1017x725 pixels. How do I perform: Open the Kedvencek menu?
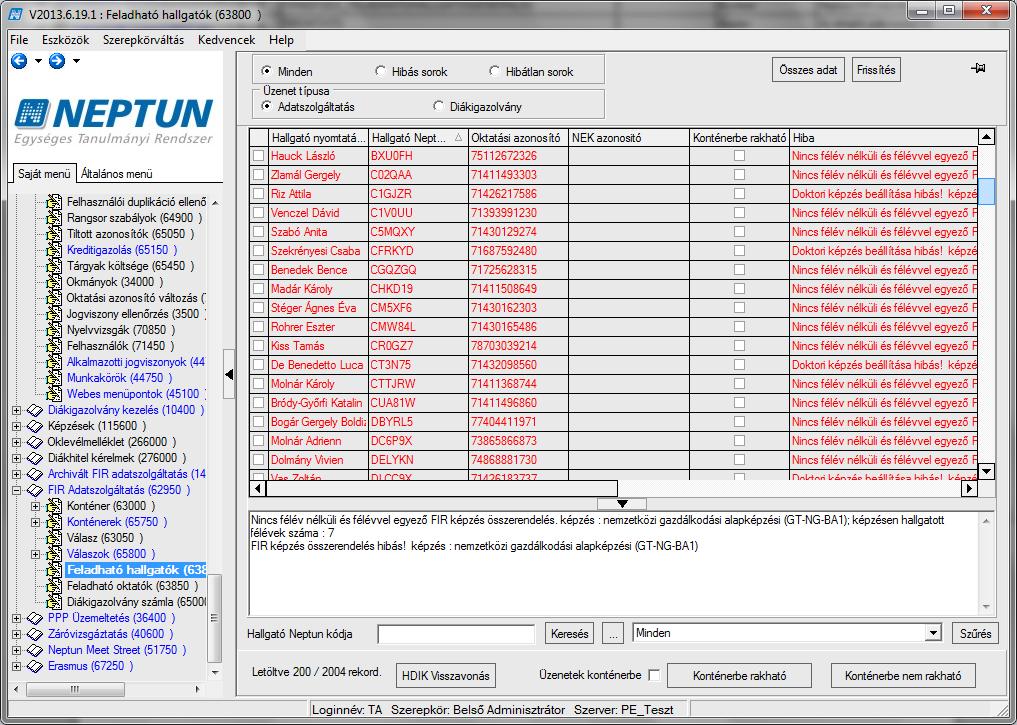pyautogui.click(x=226, y=40)
